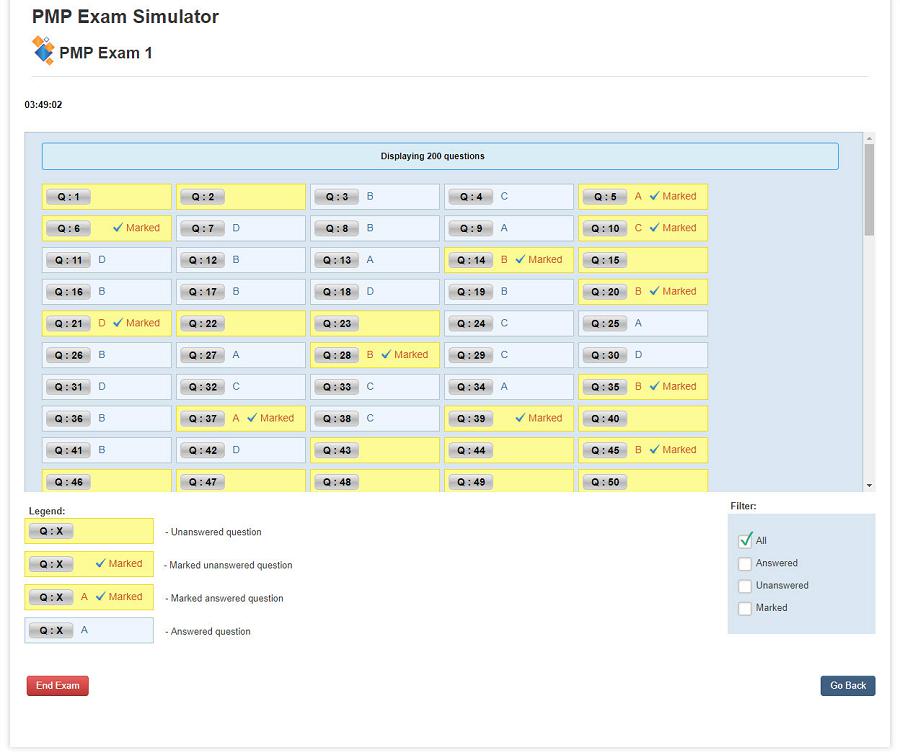The height and width of the screenshot is (755, 900).
Task: Click the checkmark beside Q:10 Marked label
Action: (x=656, y=228)
